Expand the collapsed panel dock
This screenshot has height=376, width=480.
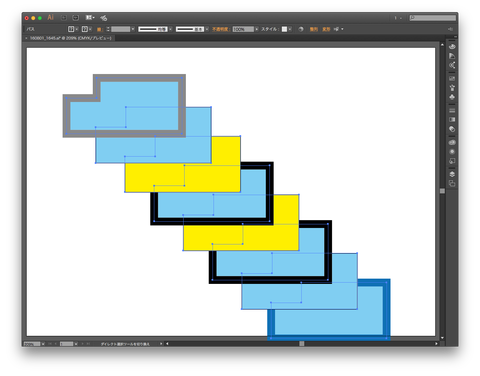tap(455, 37)
